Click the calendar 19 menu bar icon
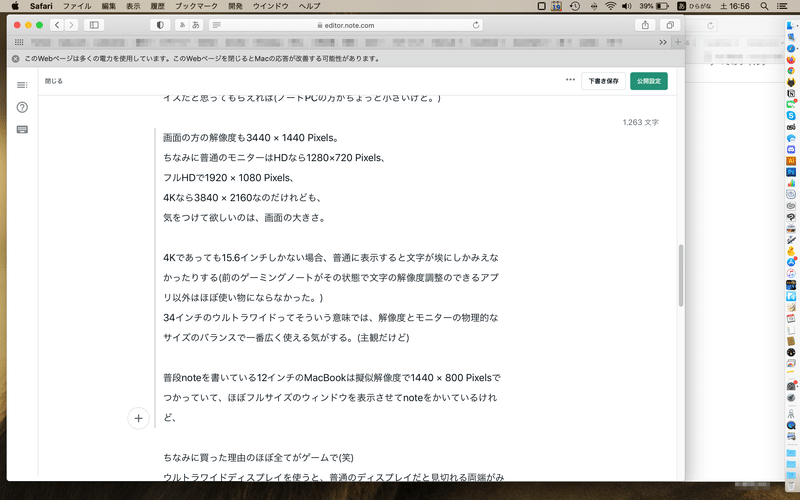800x500 pixels. coord(557,6)
